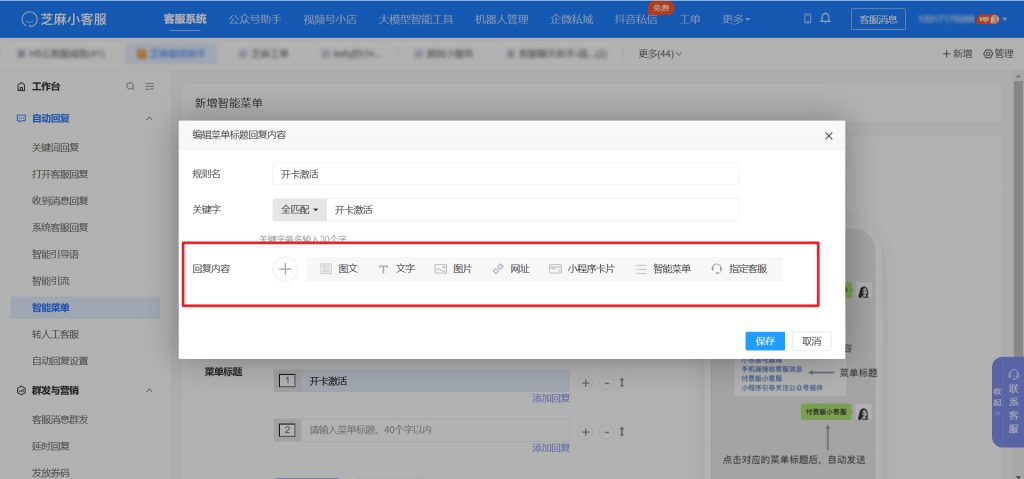This screenshot has height=479, width=1024.
Task: Switch to 客服系统 top tab
Action: point(185,19)
